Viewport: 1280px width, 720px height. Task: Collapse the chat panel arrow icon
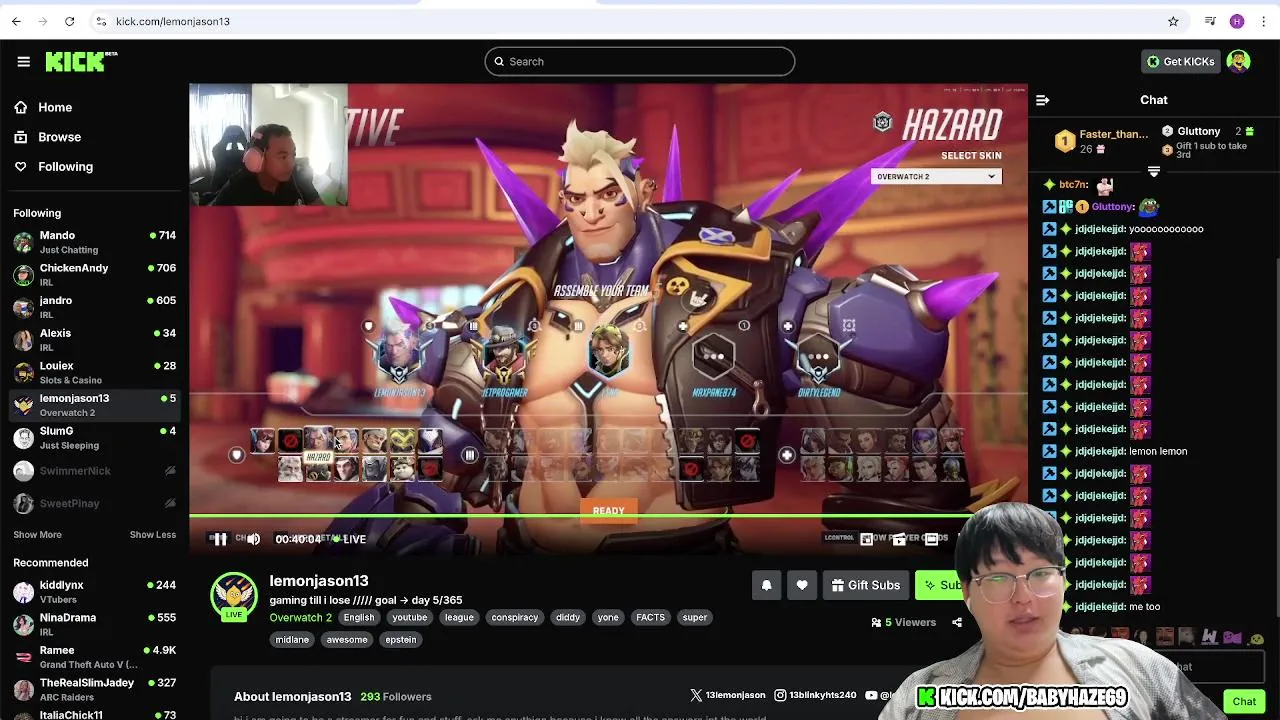click(1043, 100)
